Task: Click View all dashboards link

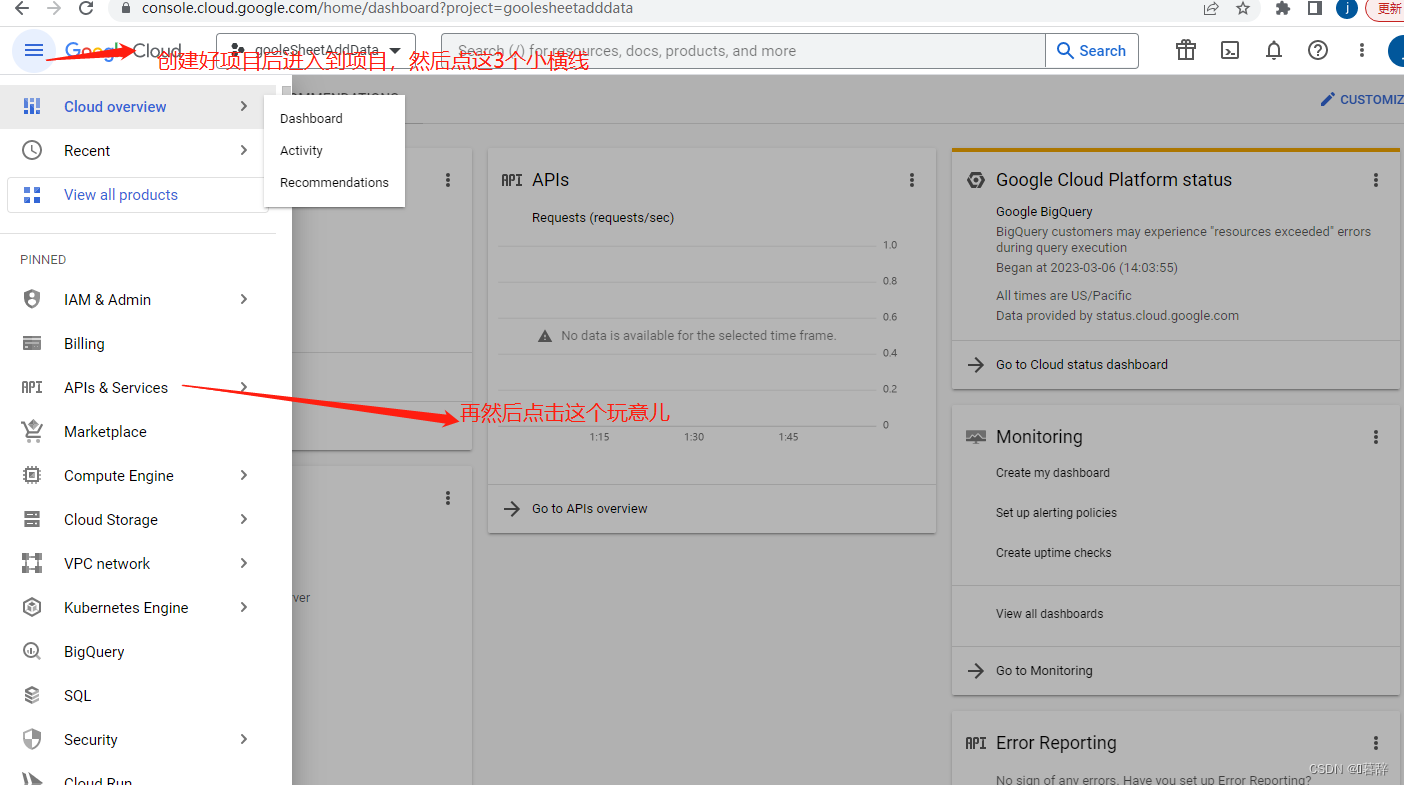Action: [1049, 613]
